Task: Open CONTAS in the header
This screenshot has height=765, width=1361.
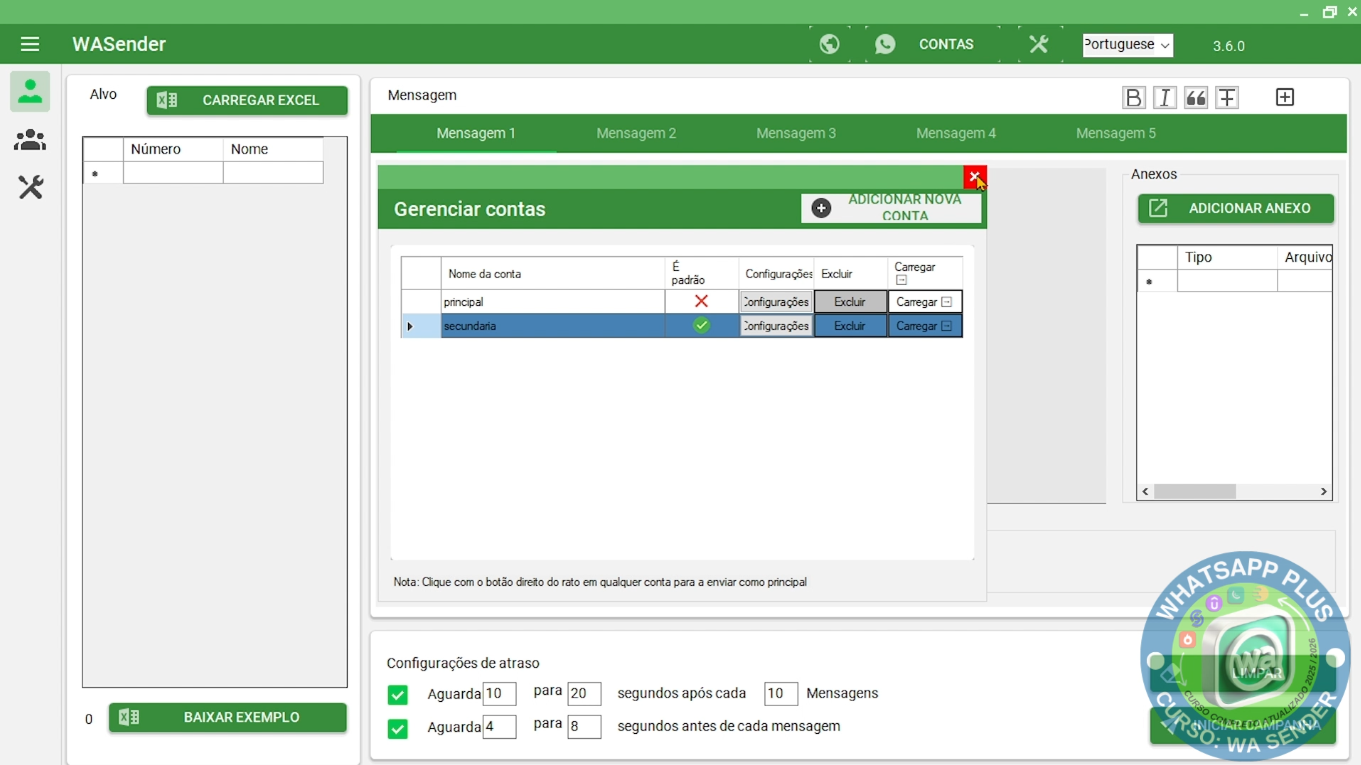Action: [x=946, y=44]
